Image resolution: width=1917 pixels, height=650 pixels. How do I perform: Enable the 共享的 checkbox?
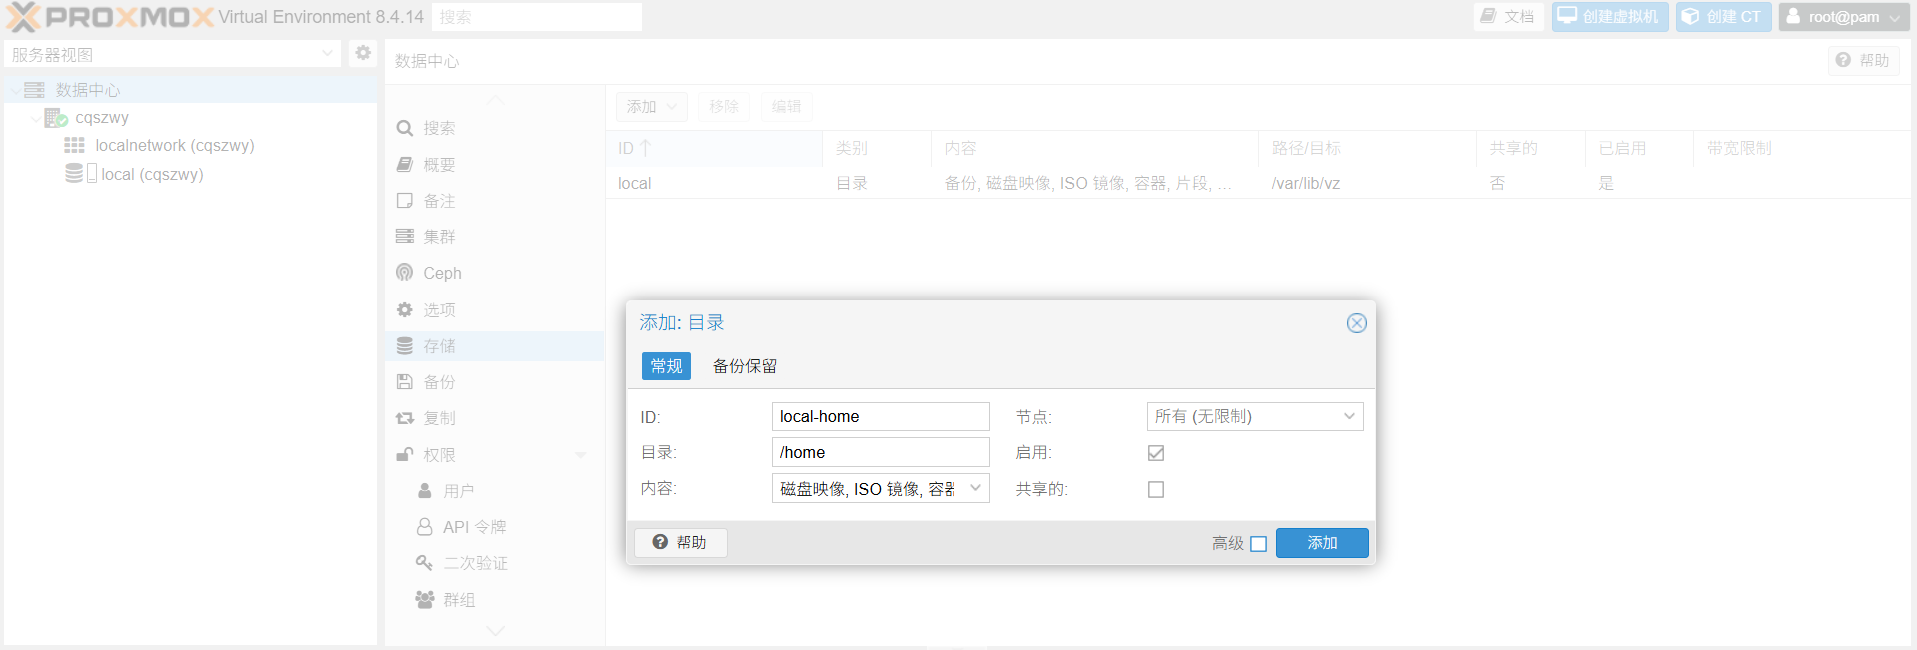pos(1156,489)
